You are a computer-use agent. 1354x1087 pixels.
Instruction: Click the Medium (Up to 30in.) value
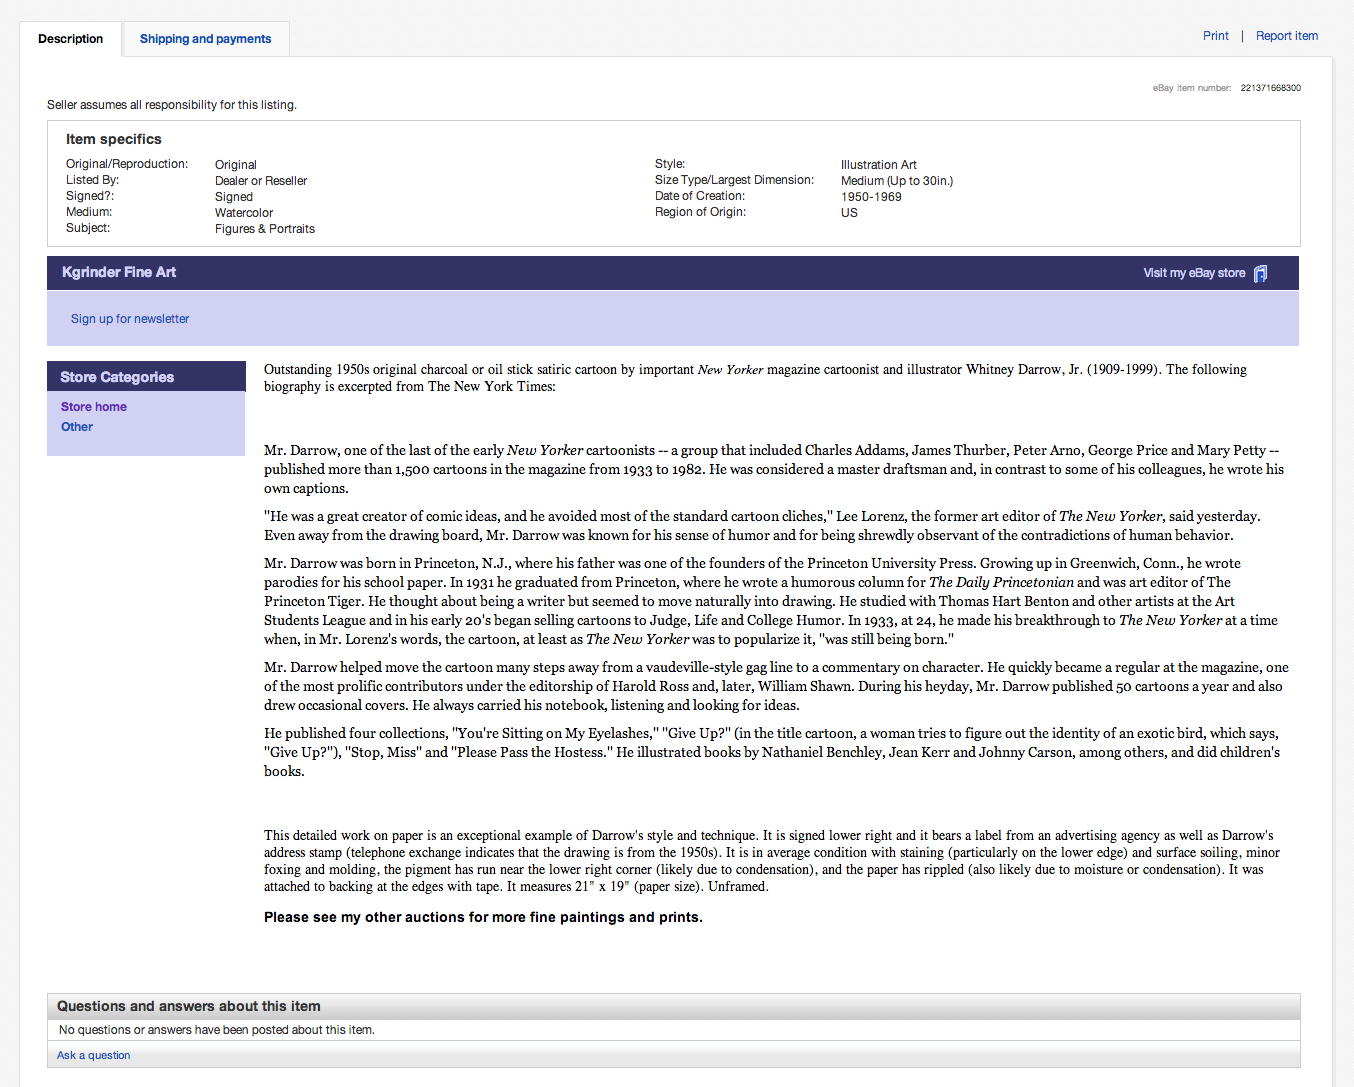(897, 181)
